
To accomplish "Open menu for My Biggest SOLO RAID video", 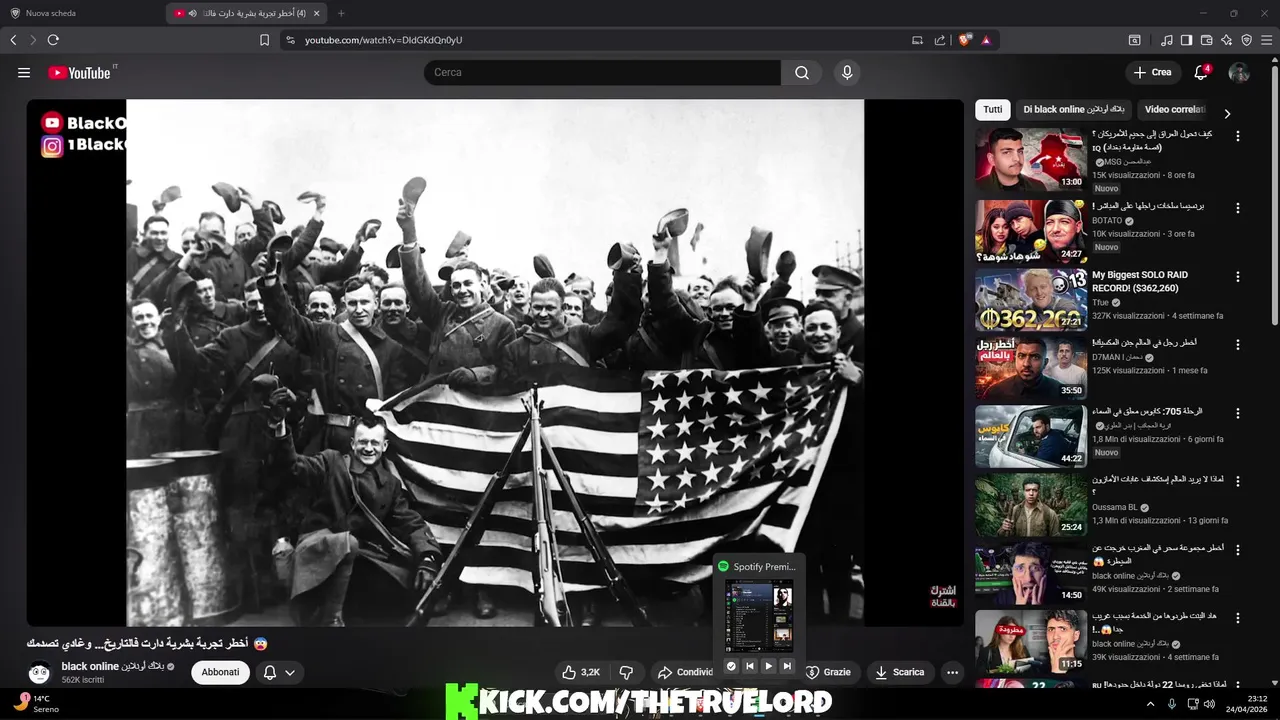I will [1238, 276].
